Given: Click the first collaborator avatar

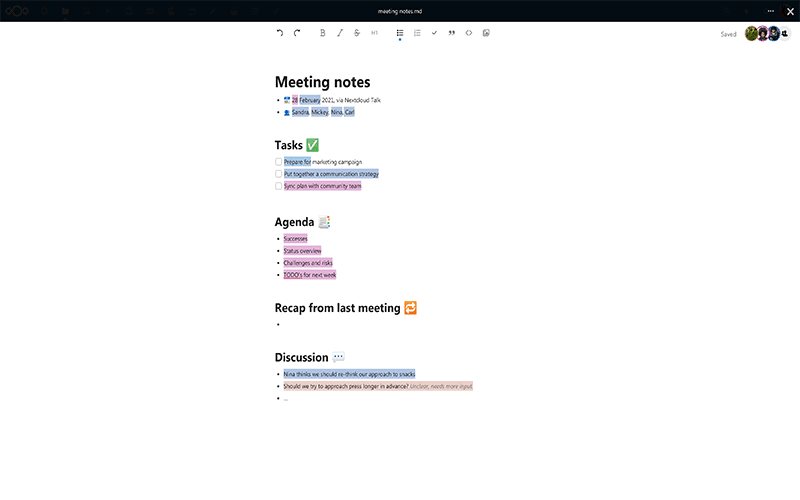Looking at the screenshot, I should click(x=752, y=33).
